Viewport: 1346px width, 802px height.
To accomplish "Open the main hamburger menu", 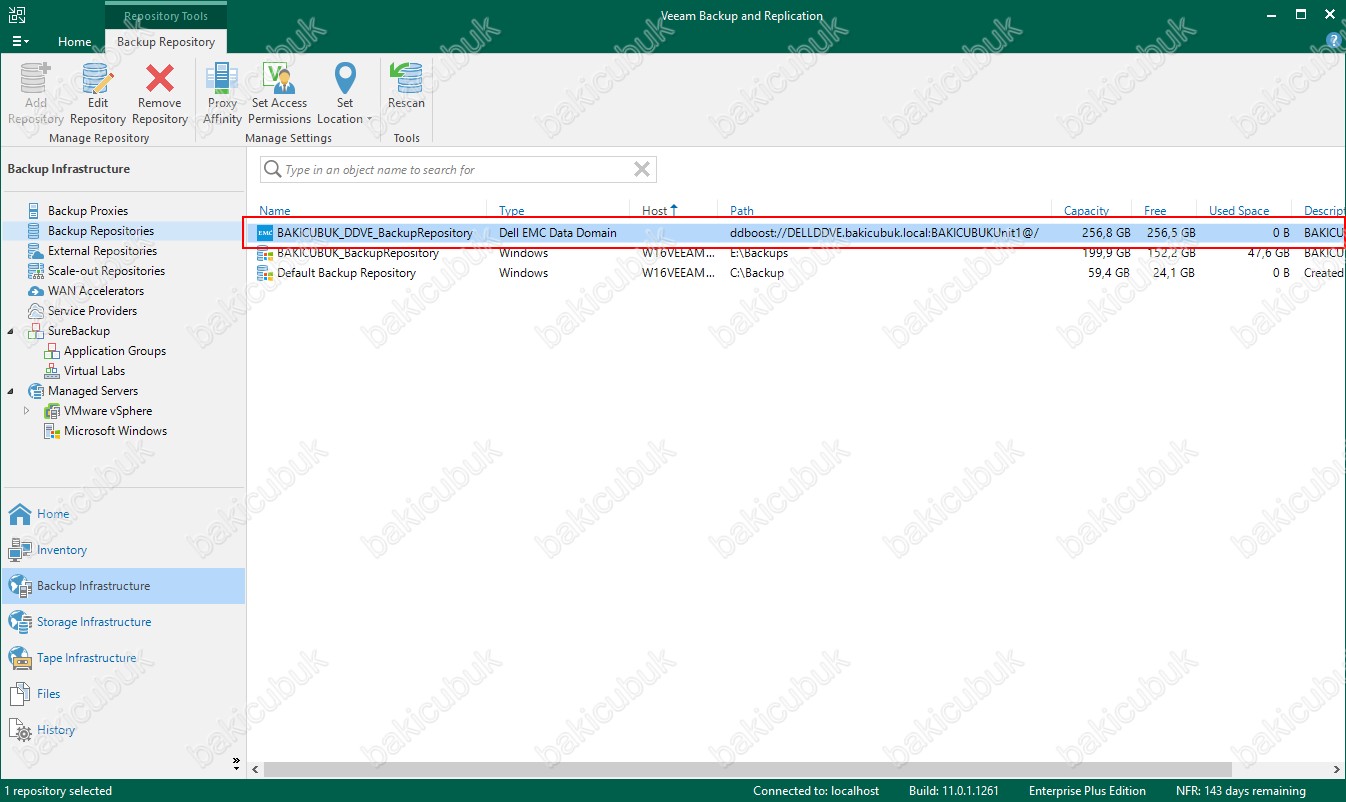I will 19,42.
